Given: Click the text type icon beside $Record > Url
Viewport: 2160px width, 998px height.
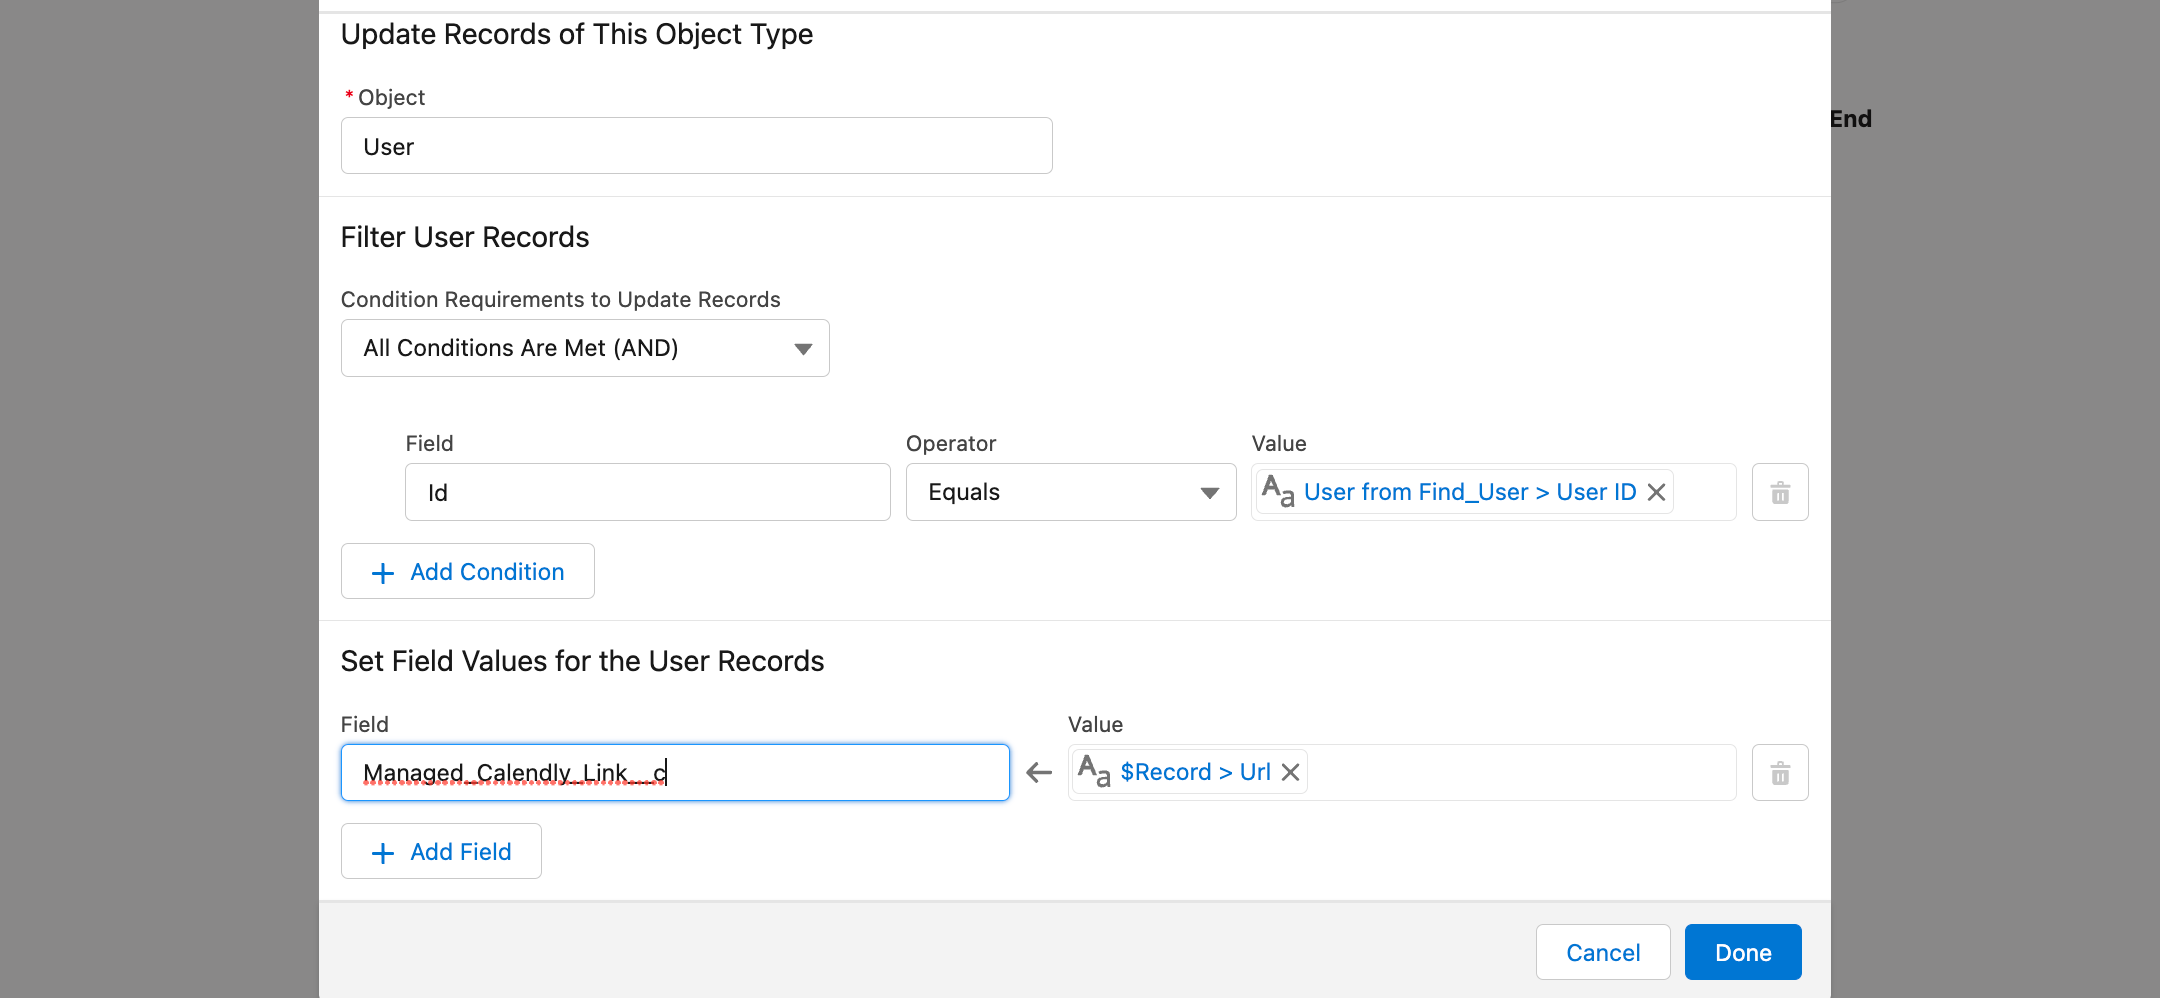Looking at the screenshot, I should pos(1094,771).
